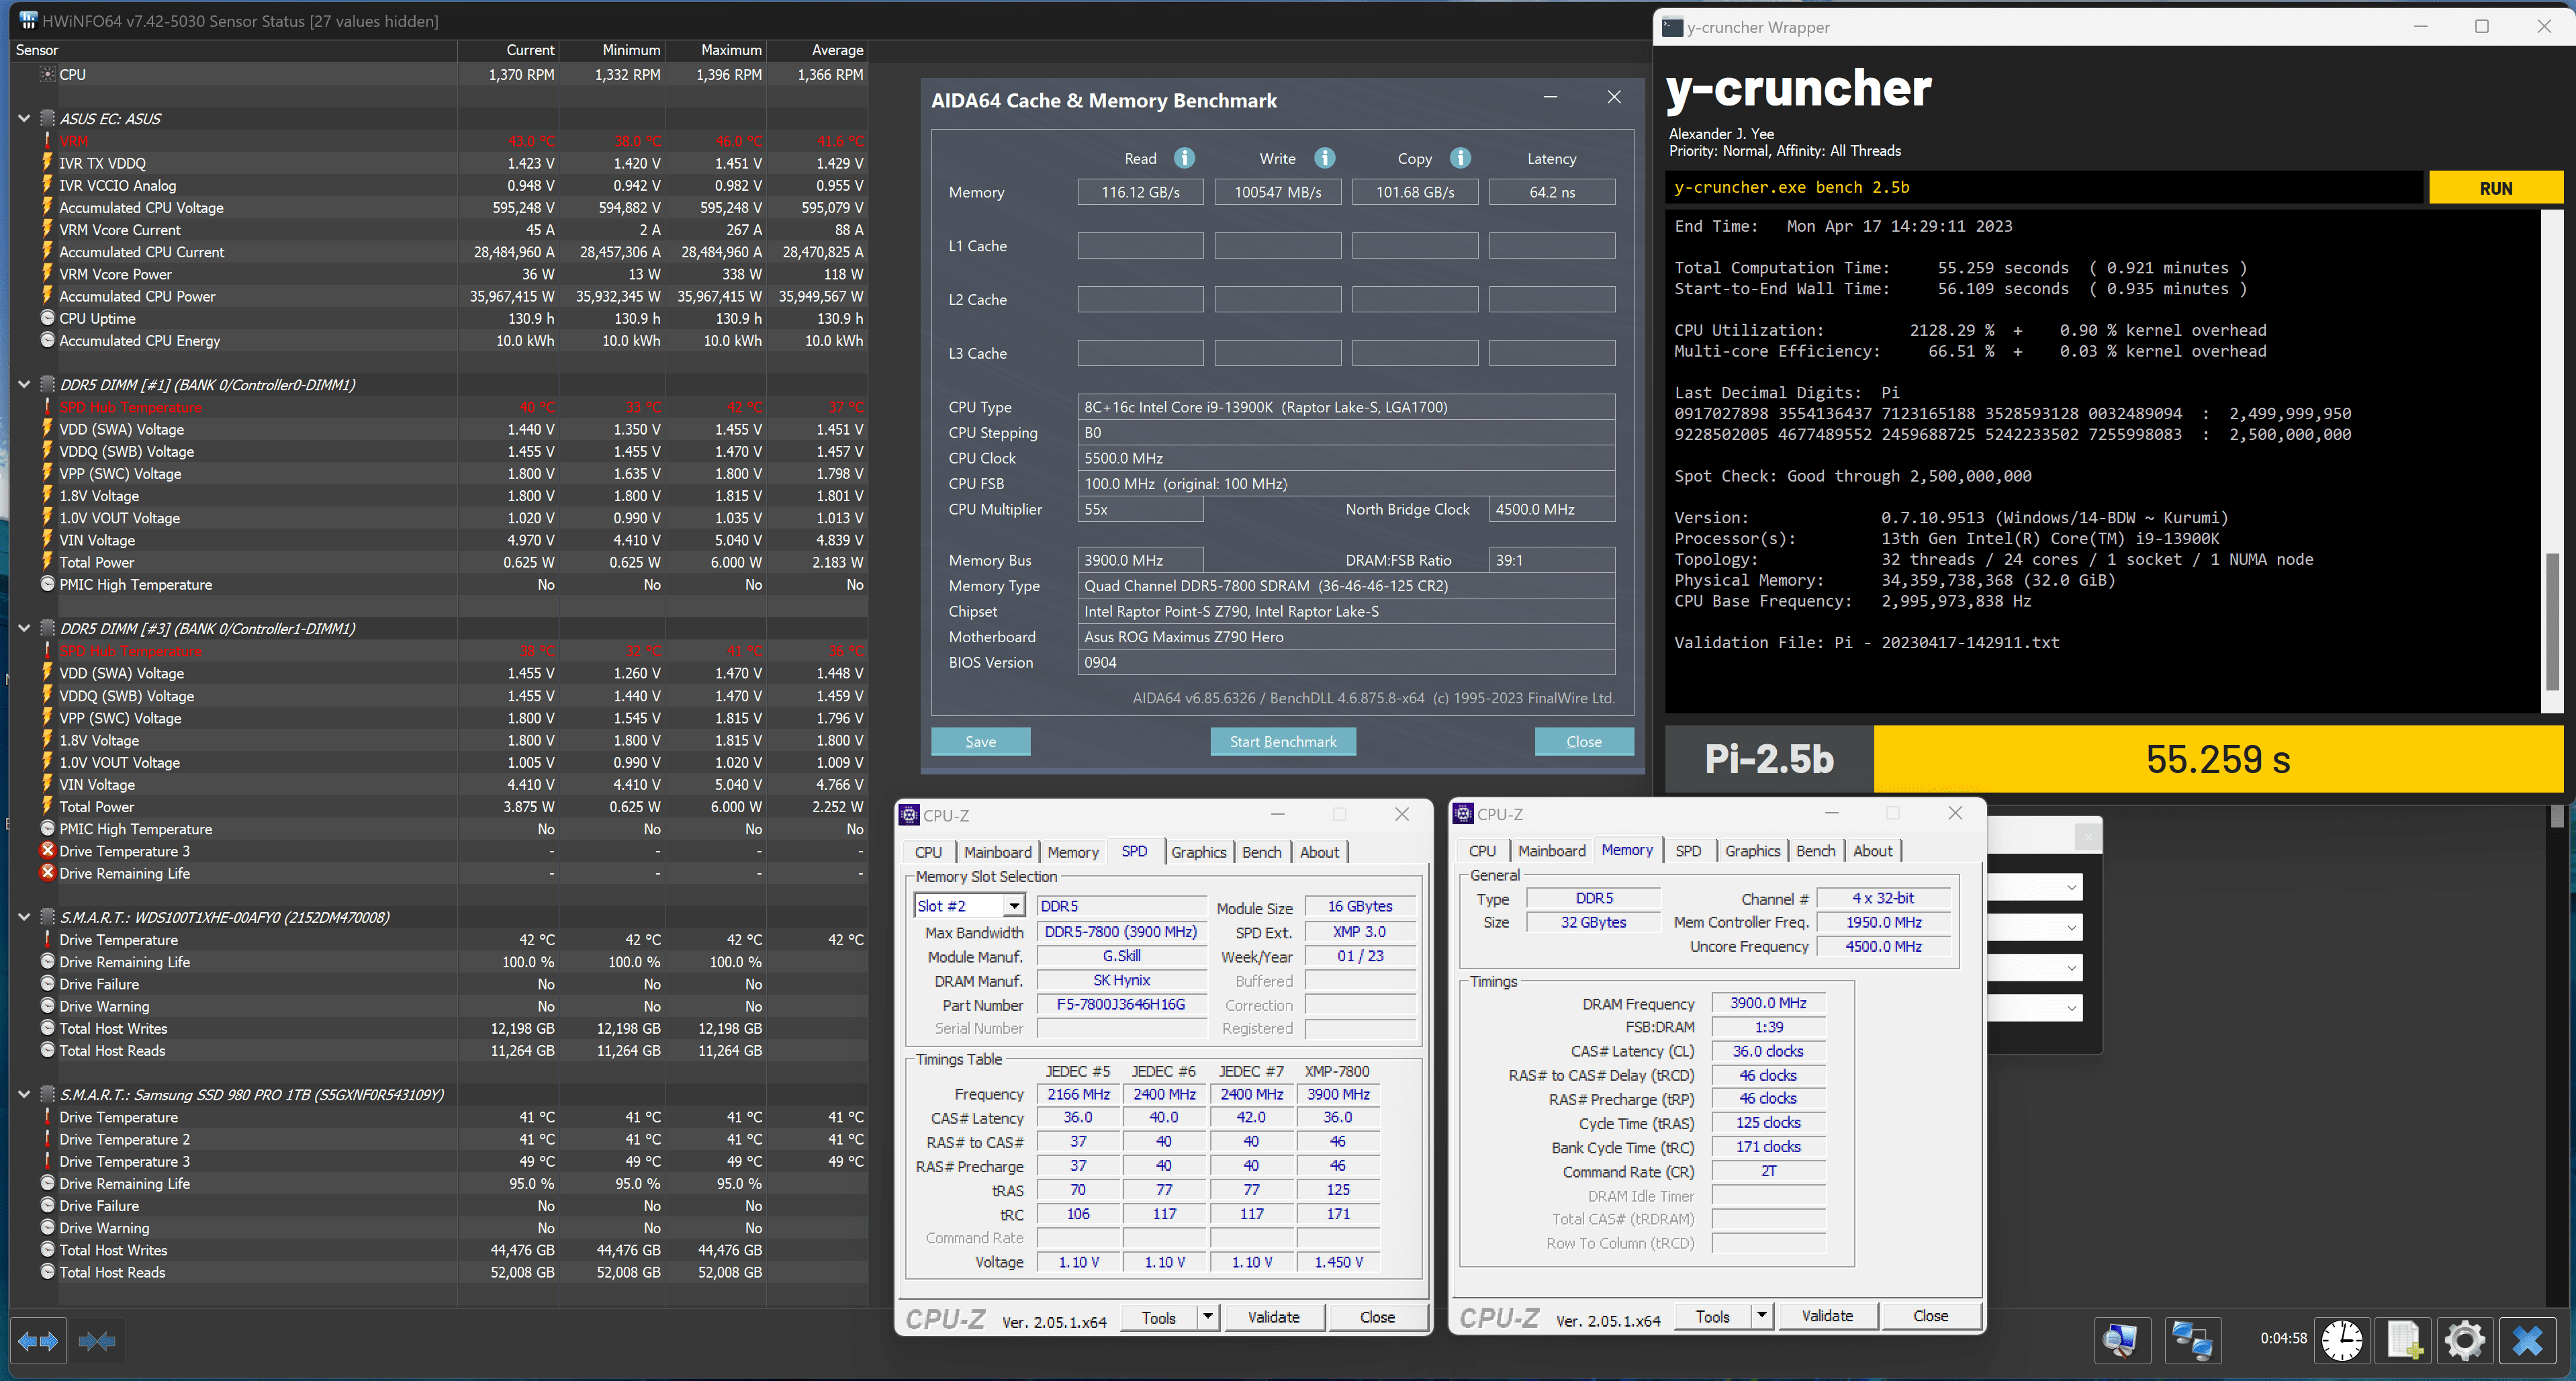Open the Bench tab in CPU-Z Memory window
The height and width of the screenshot is (1381, 2576).
point(1815,851)
